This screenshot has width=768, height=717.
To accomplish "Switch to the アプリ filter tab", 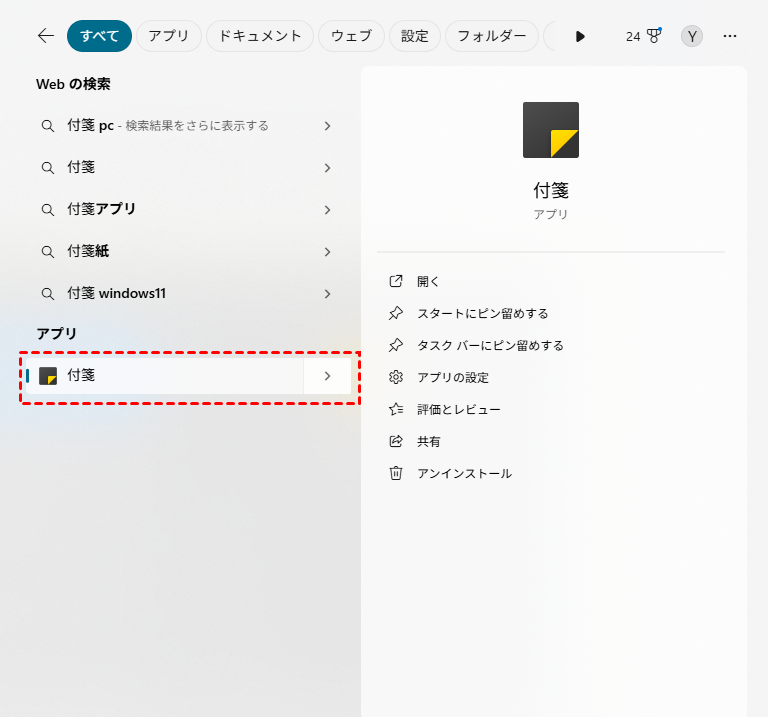I will [169, 36].
